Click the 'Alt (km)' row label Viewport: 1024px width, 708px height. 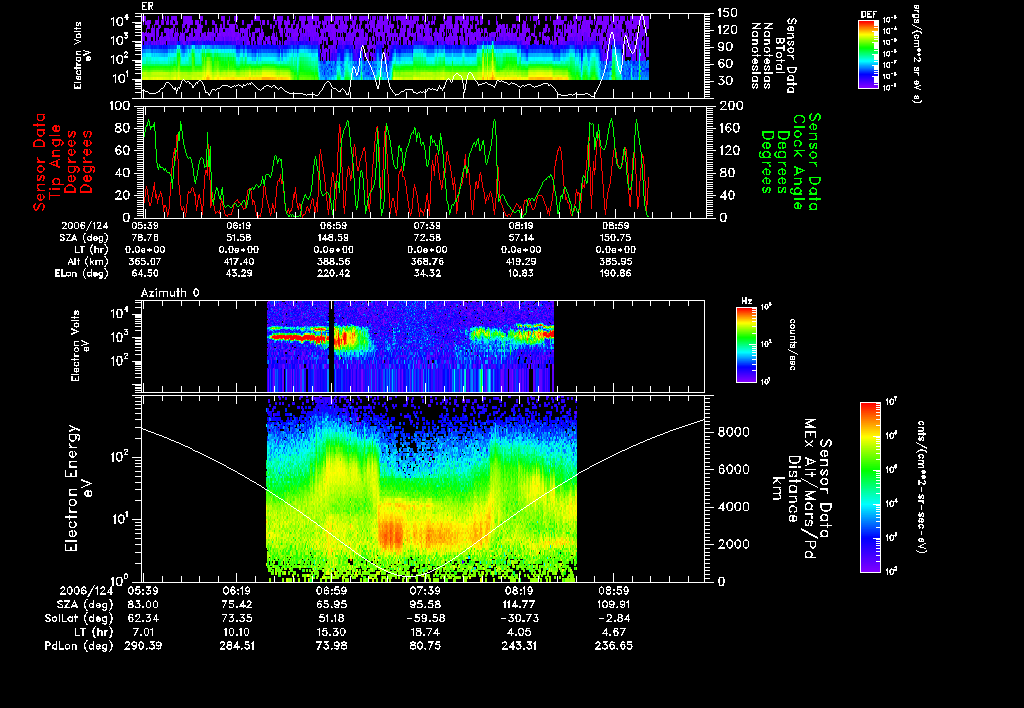[88, 261]
